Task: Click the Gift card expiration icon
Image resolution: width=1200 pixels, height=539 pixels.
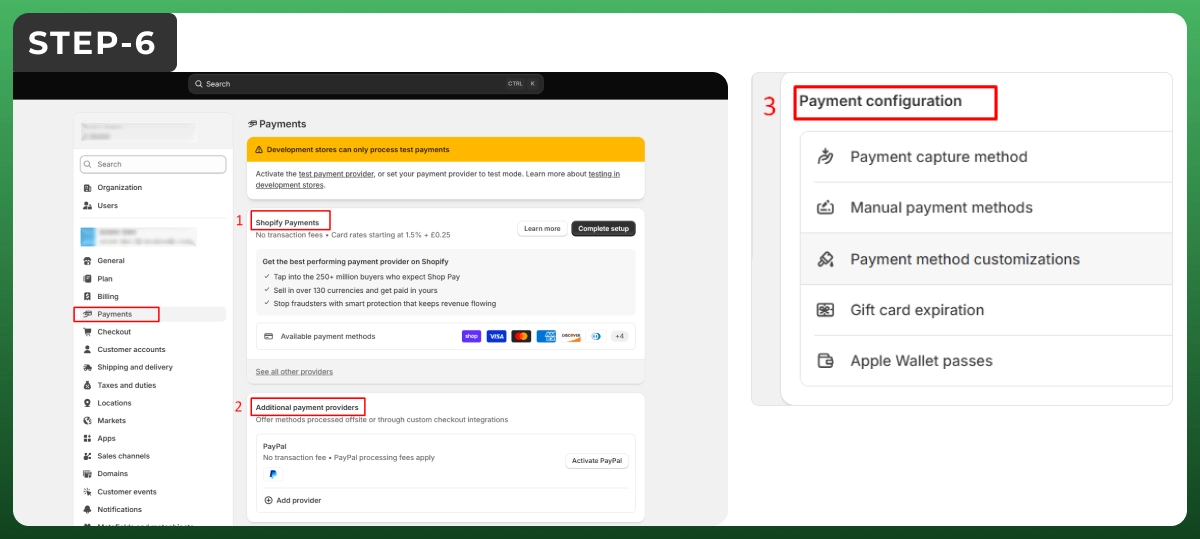Action: click(x=825, y=310)
